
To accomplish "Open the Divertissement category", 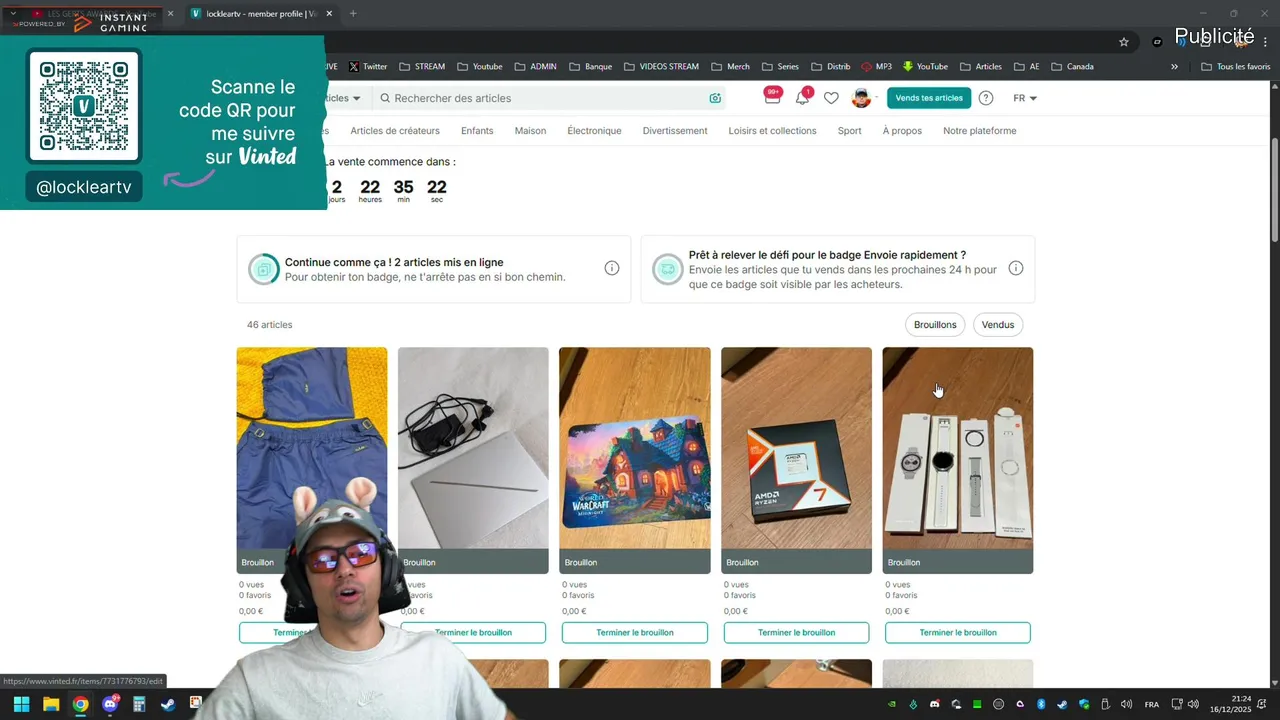I will (675, 131).
